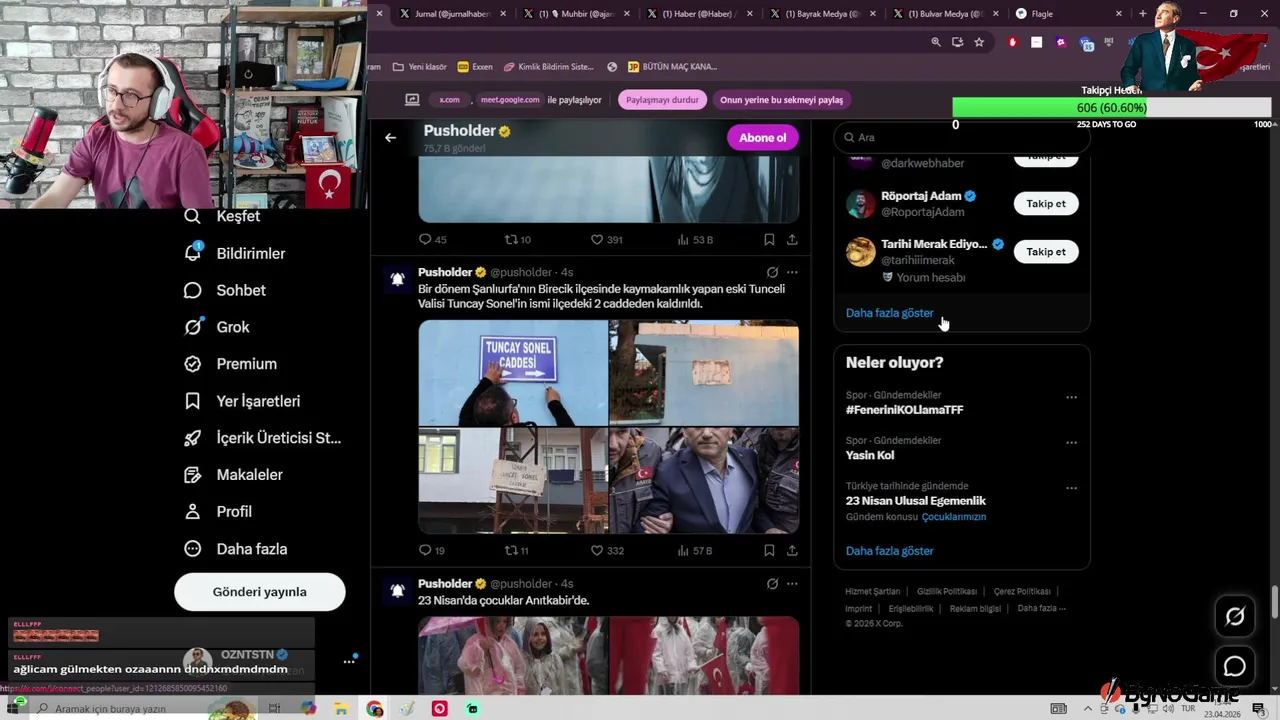Screen dimensions: 1280x720
Task: Open the #FeneriniKOLlamaTFF trend
Action: pos(905,410)
